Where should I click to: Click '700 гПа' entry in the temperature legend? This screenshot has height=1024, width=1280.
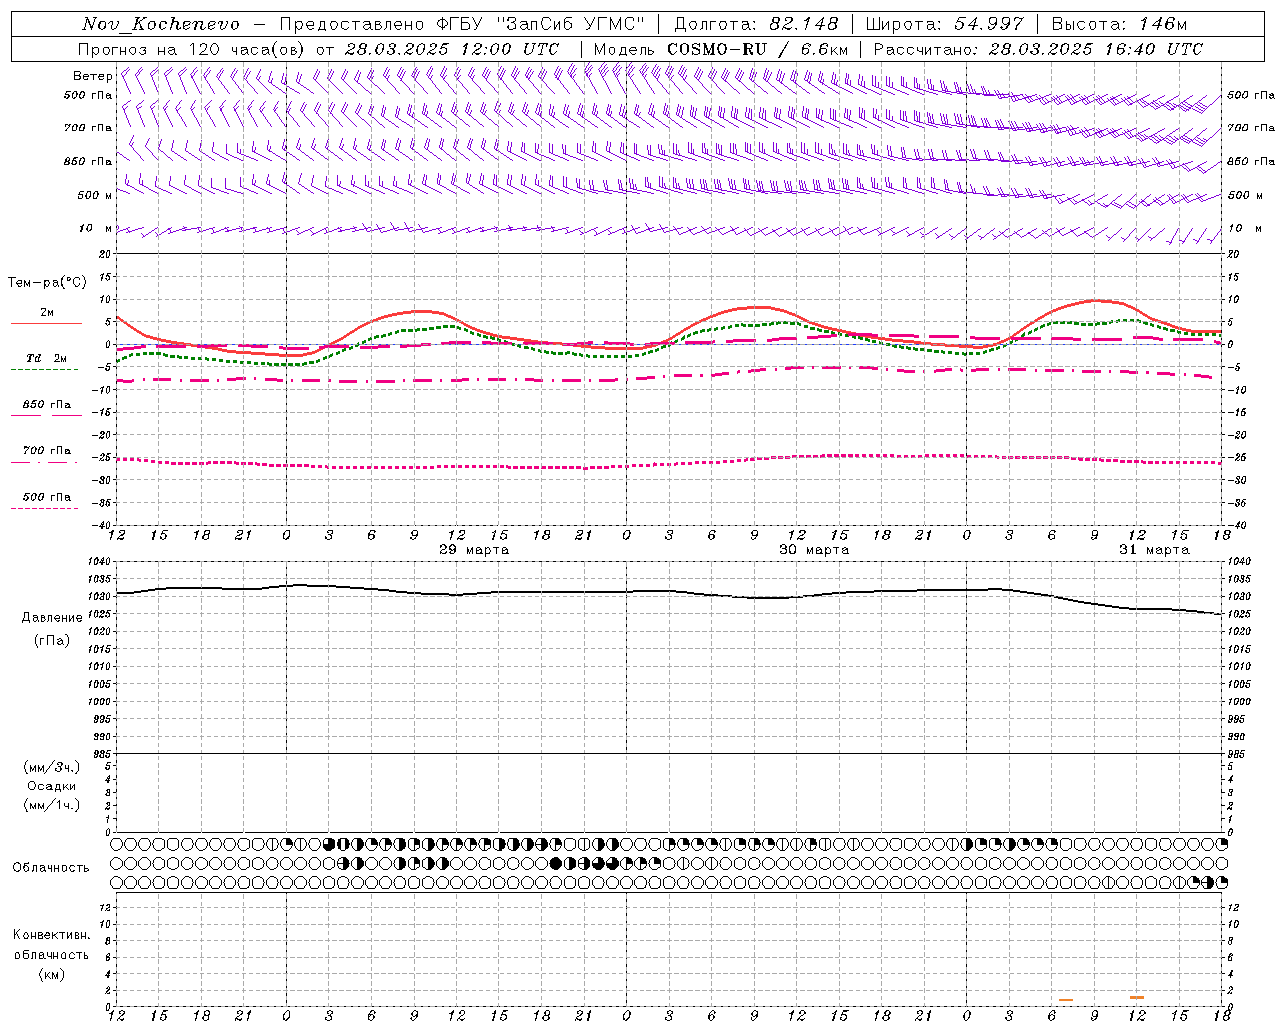pyautogui.click(x=46, y=450)
